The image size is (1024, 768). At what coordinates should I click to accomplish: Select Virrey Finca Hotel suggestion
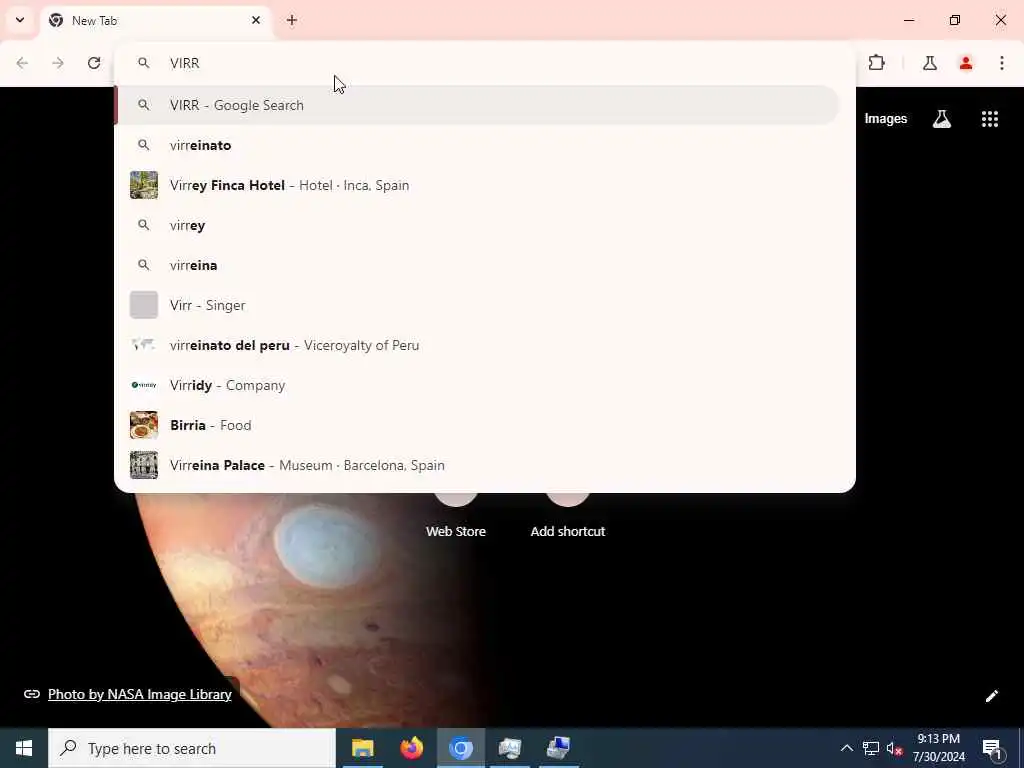(477, 185)
